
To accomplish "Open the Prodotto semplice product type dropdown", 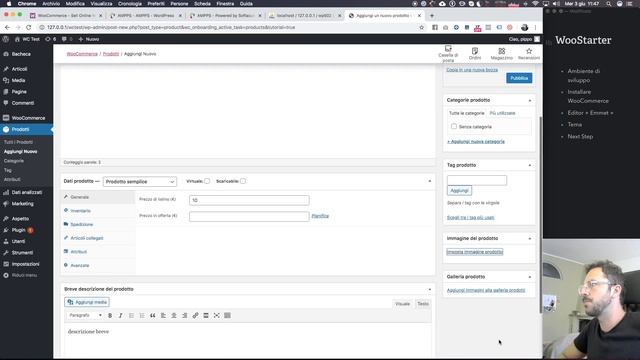I will [x=140, y=182].
